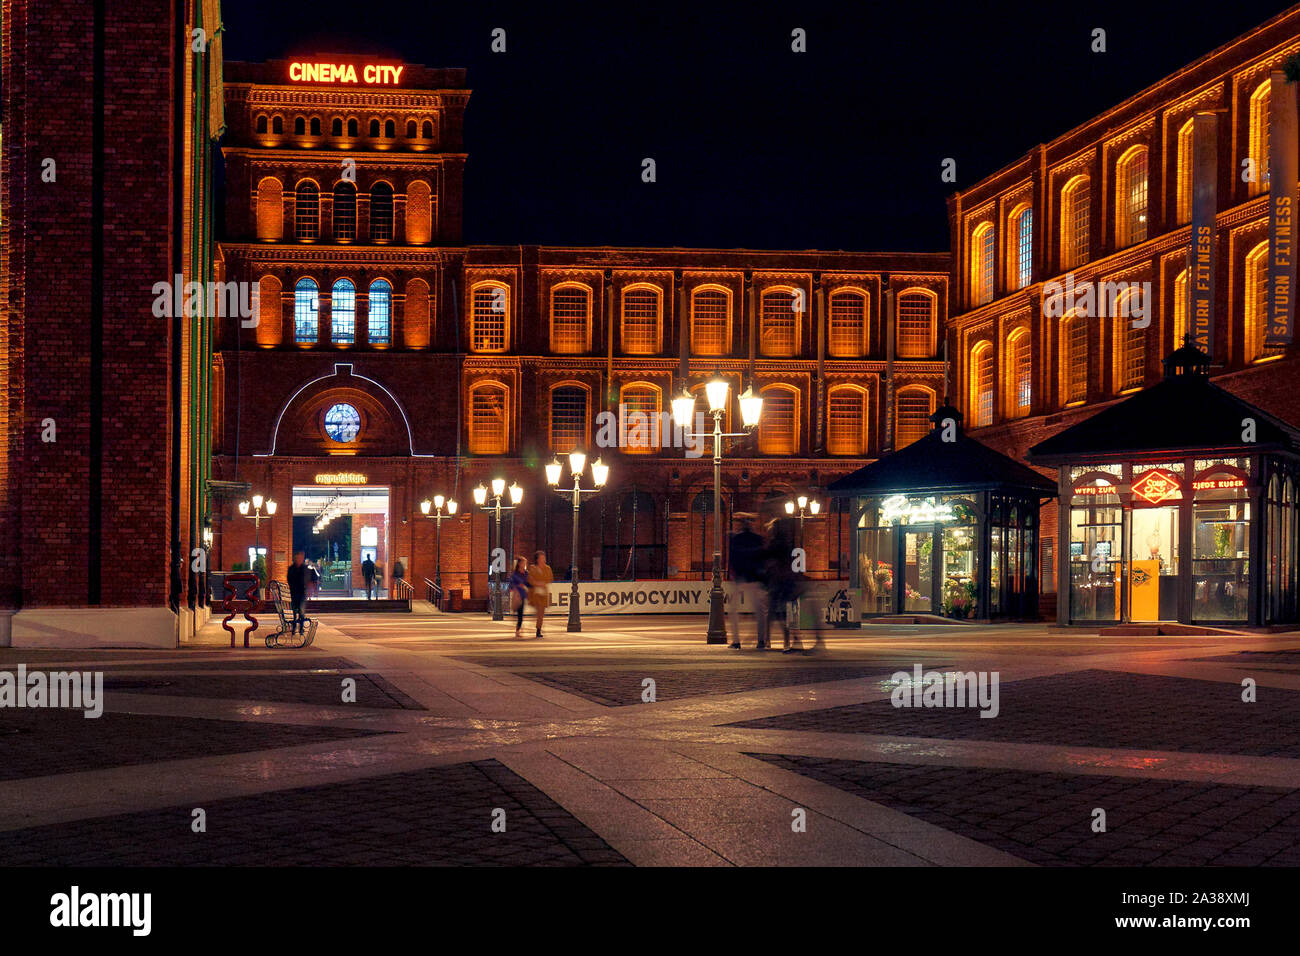Click the alamy logo in the footer
Screen dimensions: 1300x956
(101, 911)
